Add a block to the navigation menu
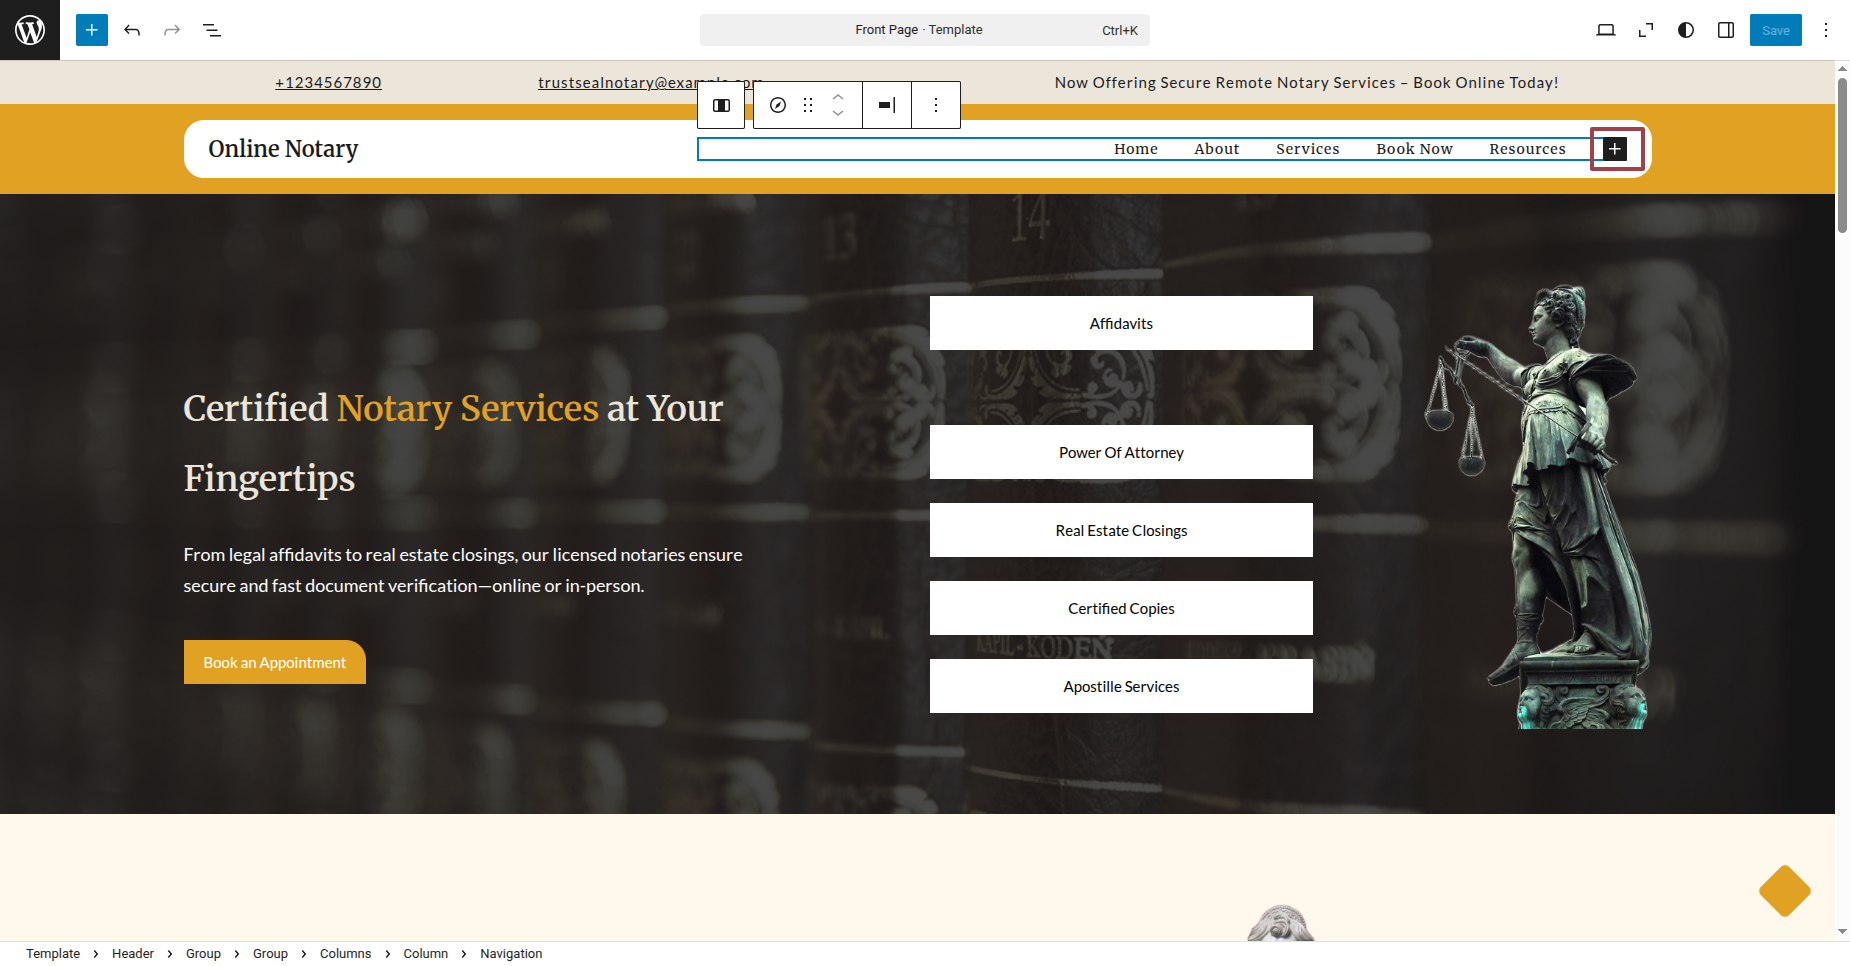Viewport: 1850px width, 966px height. (1615, 149)
